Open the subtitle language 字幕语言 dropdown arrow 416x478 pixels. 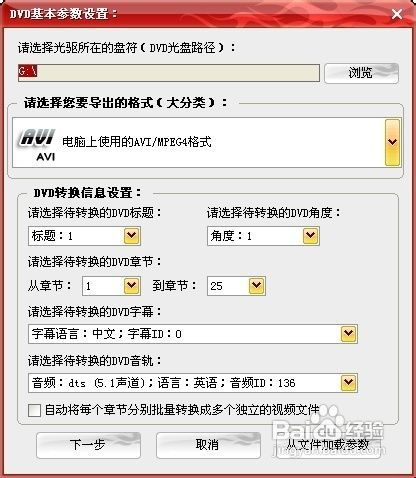pyautogui.click(x=349, y=334)
